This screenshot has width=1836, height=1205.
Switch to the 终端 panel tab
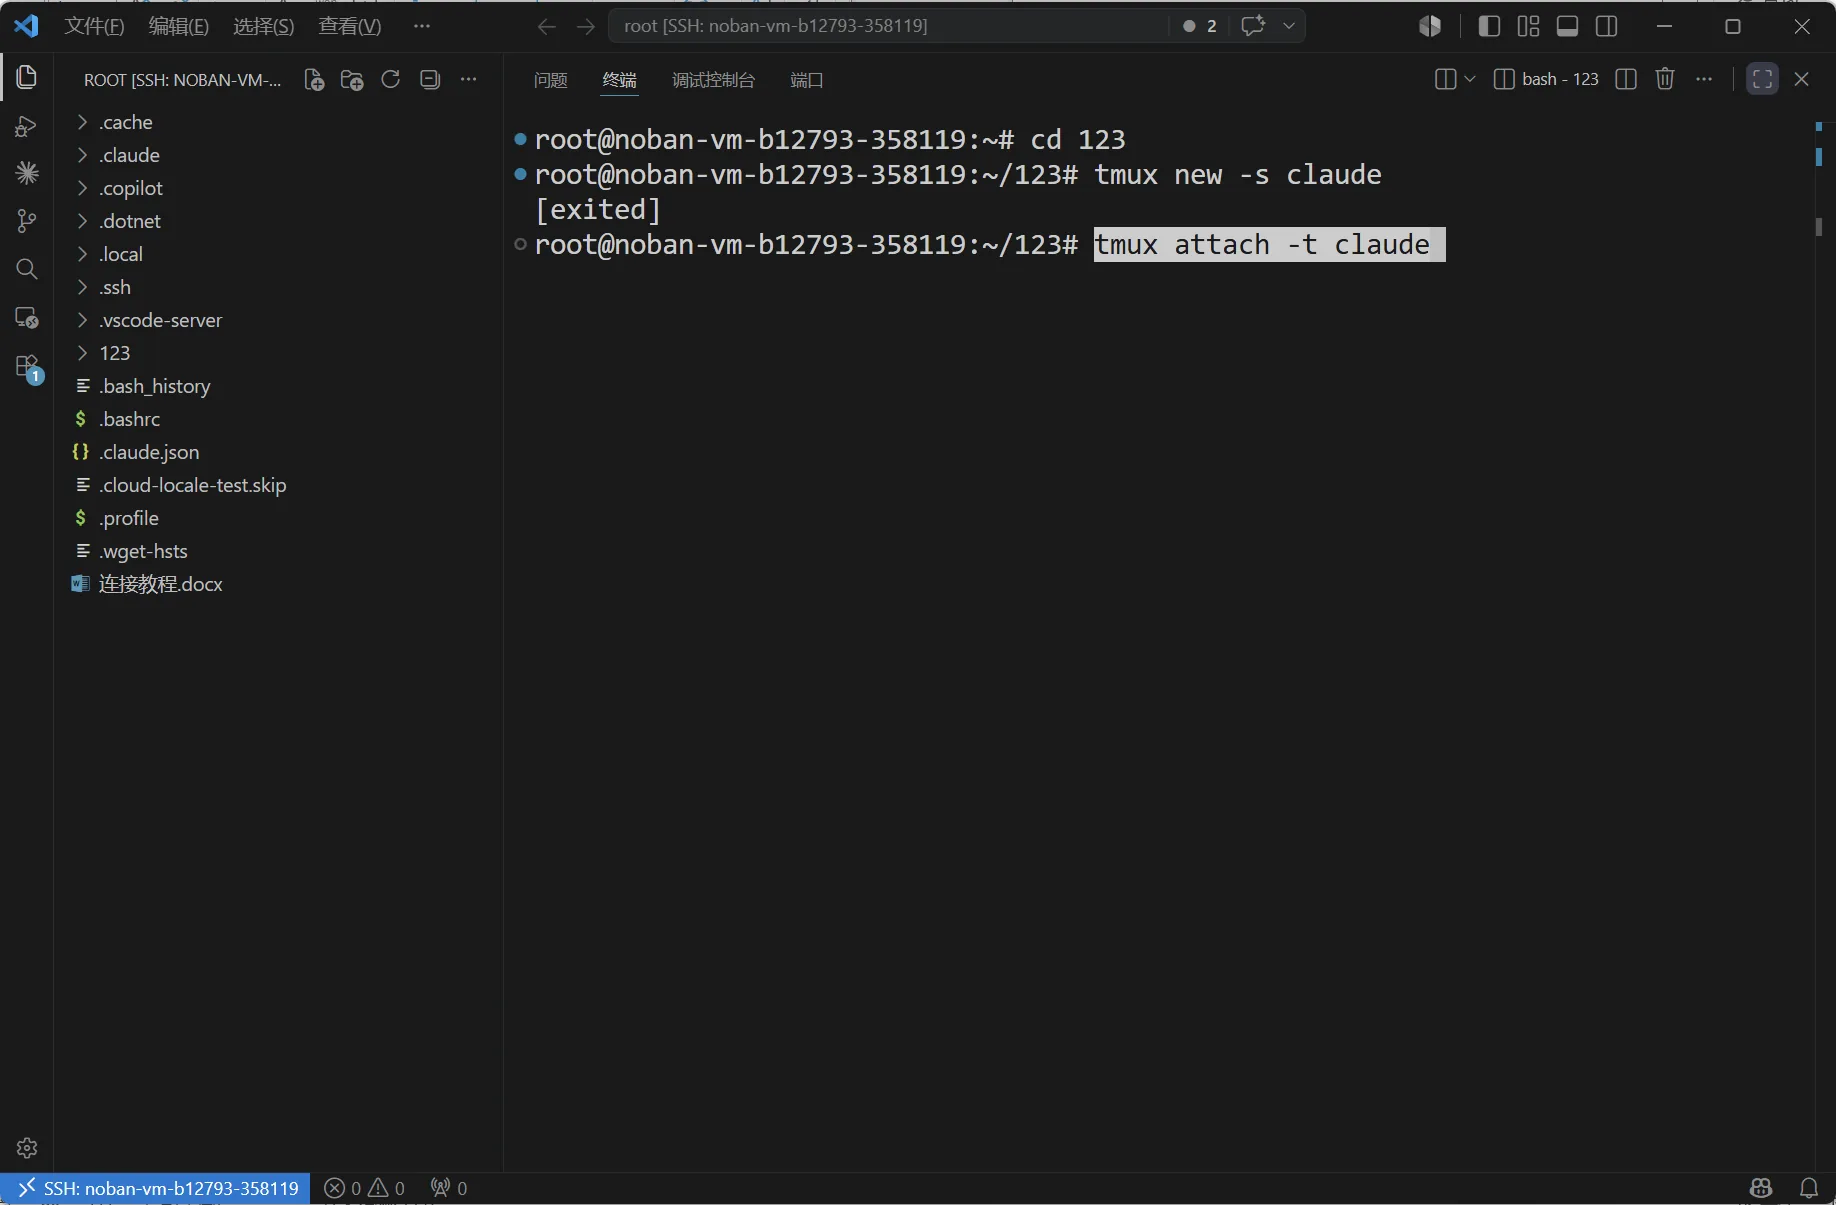point(619,80)
